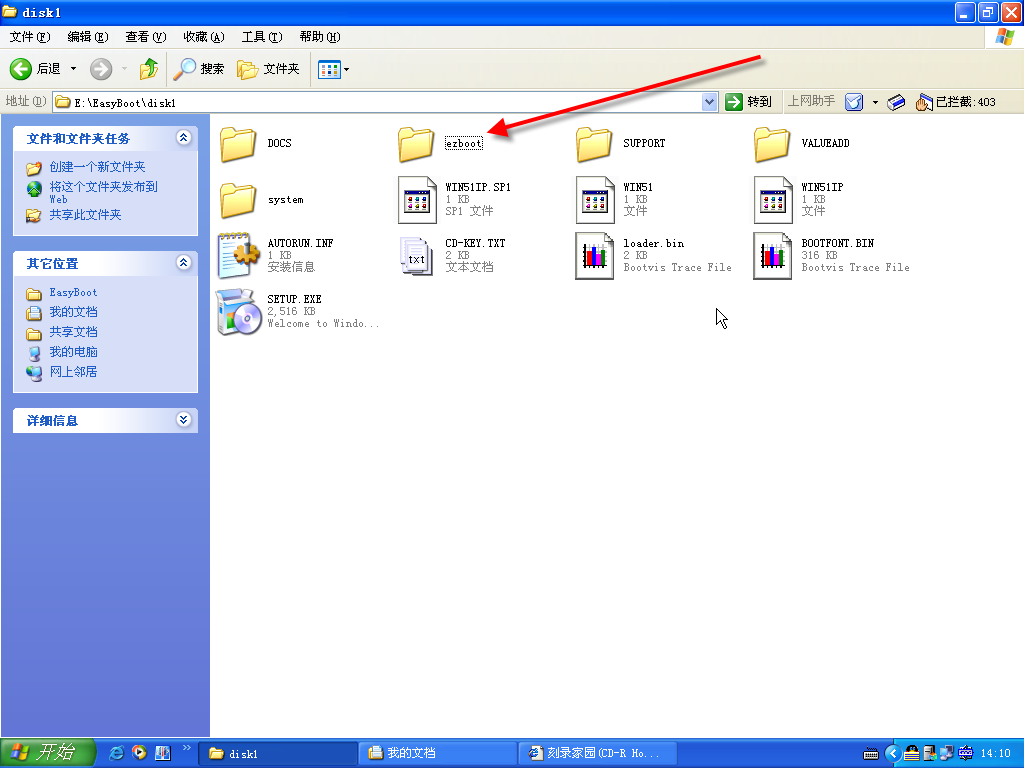The width and height of the screenshot is (1024, 768).
Task: Select the WIN51 file icon
Action: (x=595, y=200)
